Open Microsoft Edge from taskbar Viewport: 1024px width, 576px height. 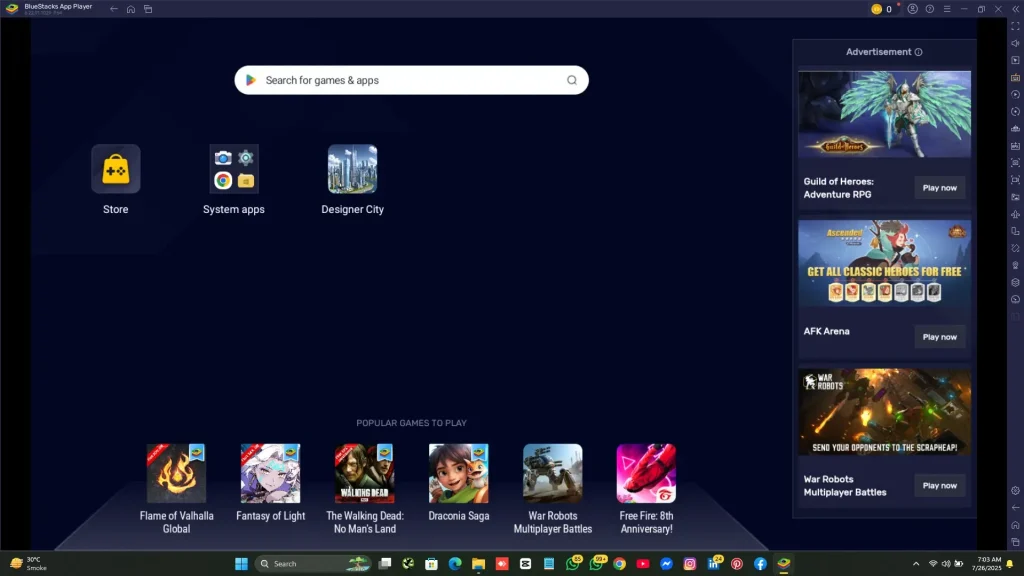point(455,564)
